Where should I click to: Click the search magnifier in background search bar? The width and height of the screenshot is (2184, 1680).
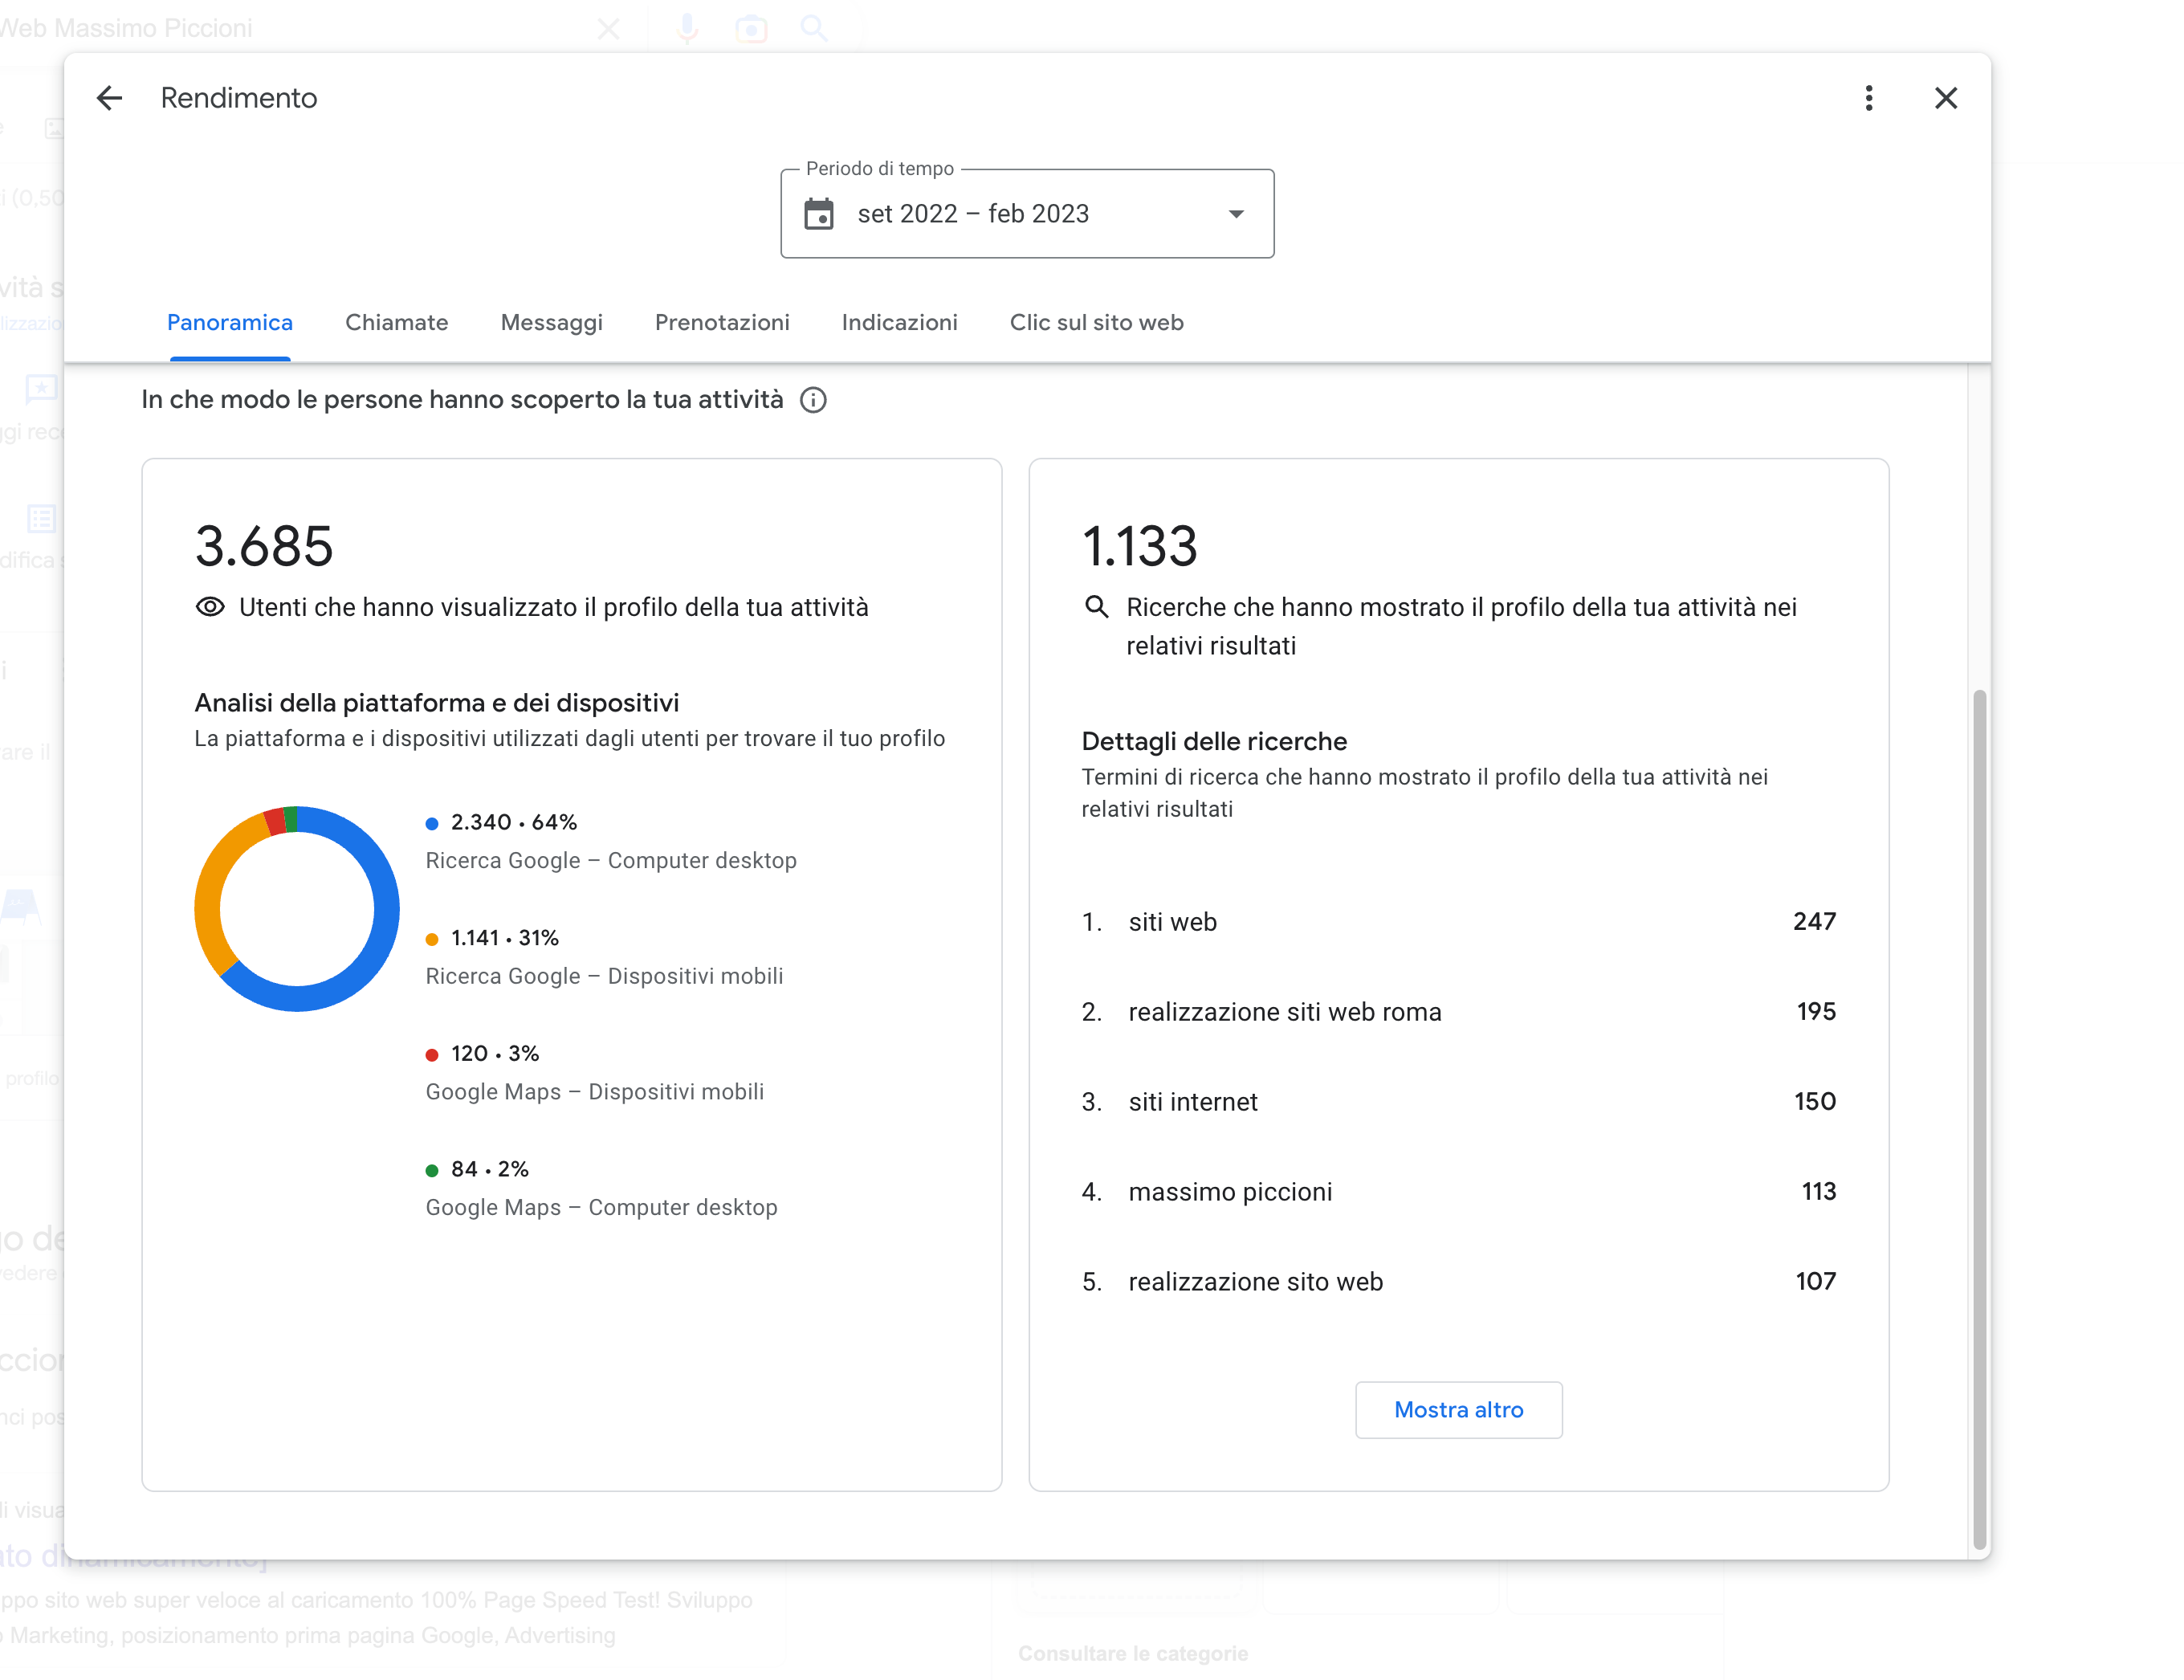(x=814, y=28)
